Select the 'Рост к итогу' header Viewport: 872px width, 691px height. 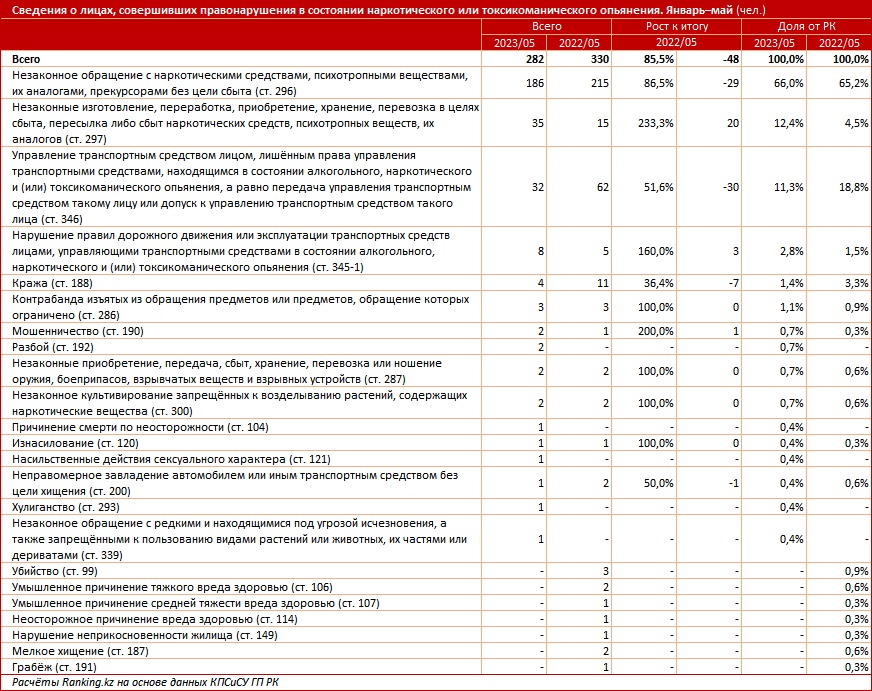coord(676,26)
